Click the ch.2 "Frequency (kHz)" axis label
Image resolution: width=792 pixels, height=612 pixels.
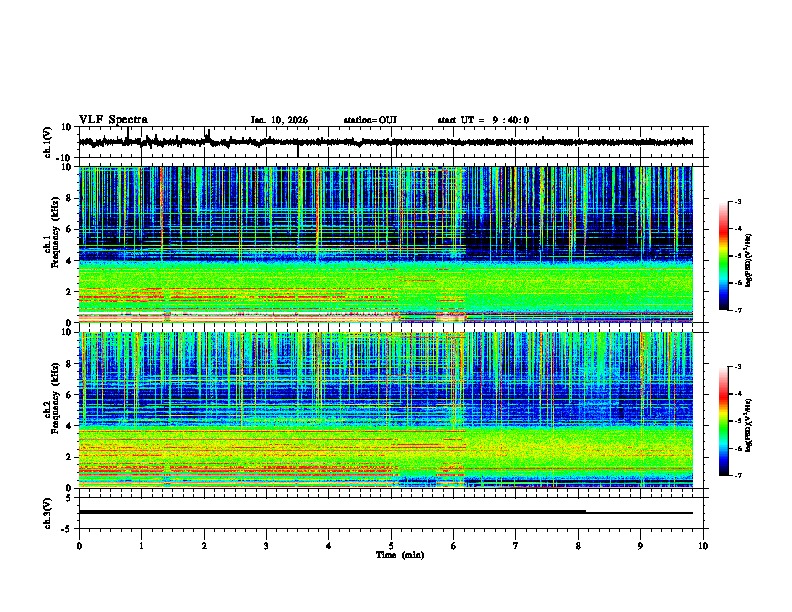pos(55,398)
